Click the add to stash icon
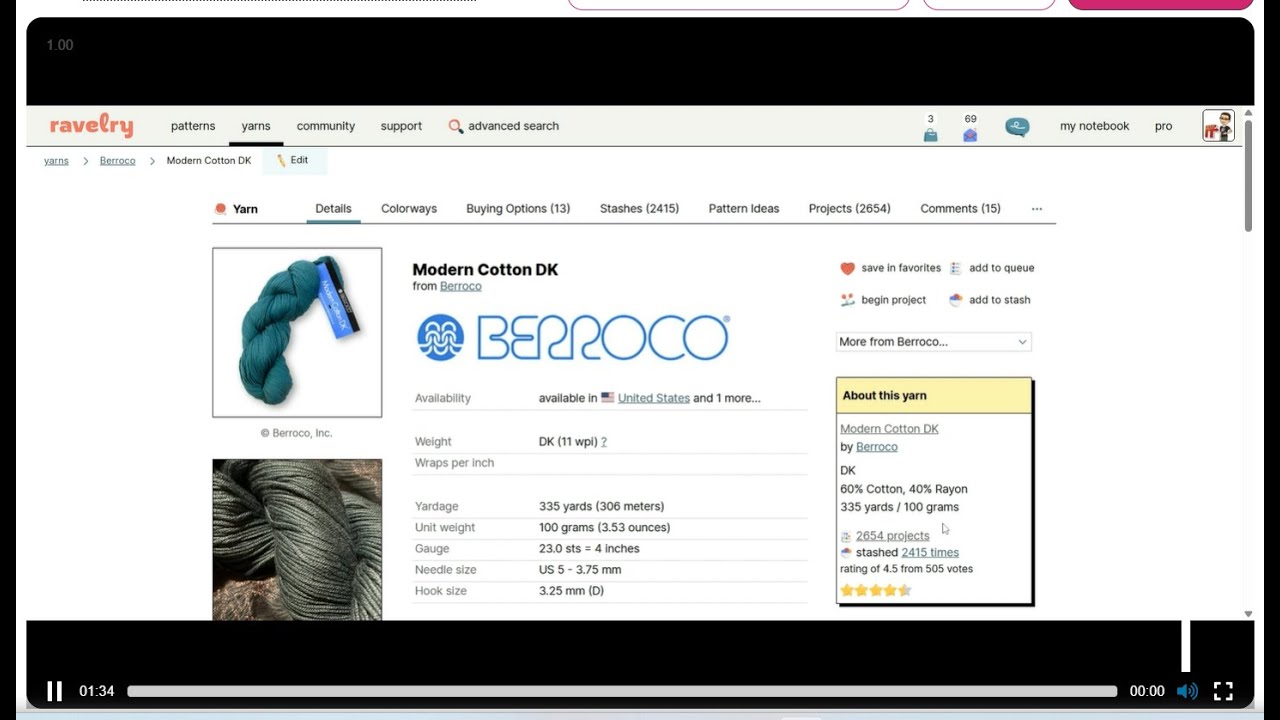 (955, 300)
